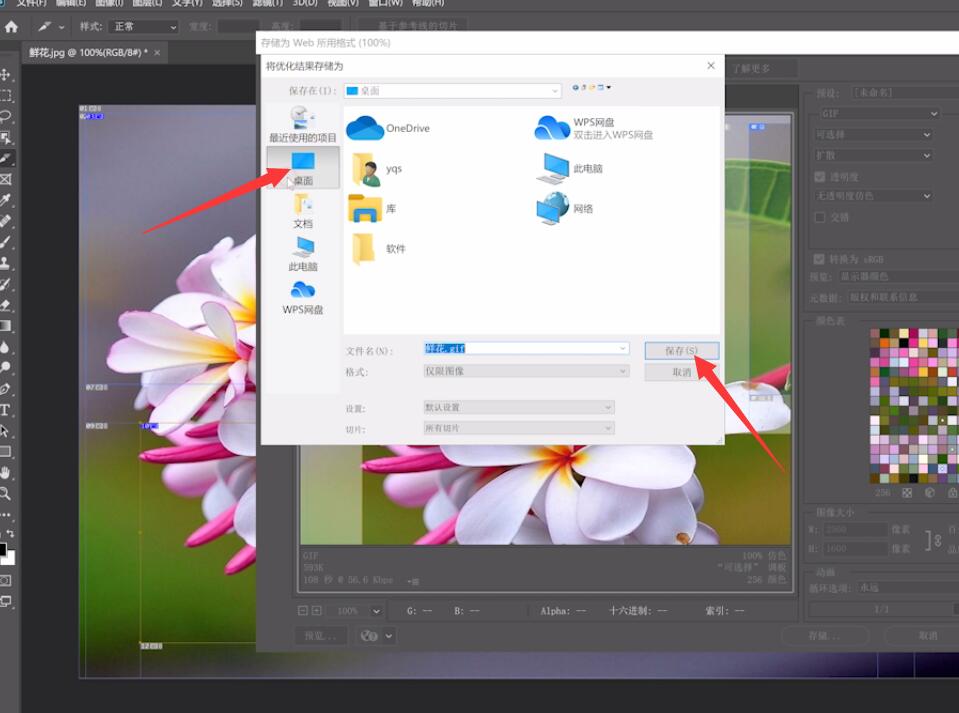Screen dimensions: 959x713
Task: Select the Rectangular Marquee tool
Action: pos(6,95)
